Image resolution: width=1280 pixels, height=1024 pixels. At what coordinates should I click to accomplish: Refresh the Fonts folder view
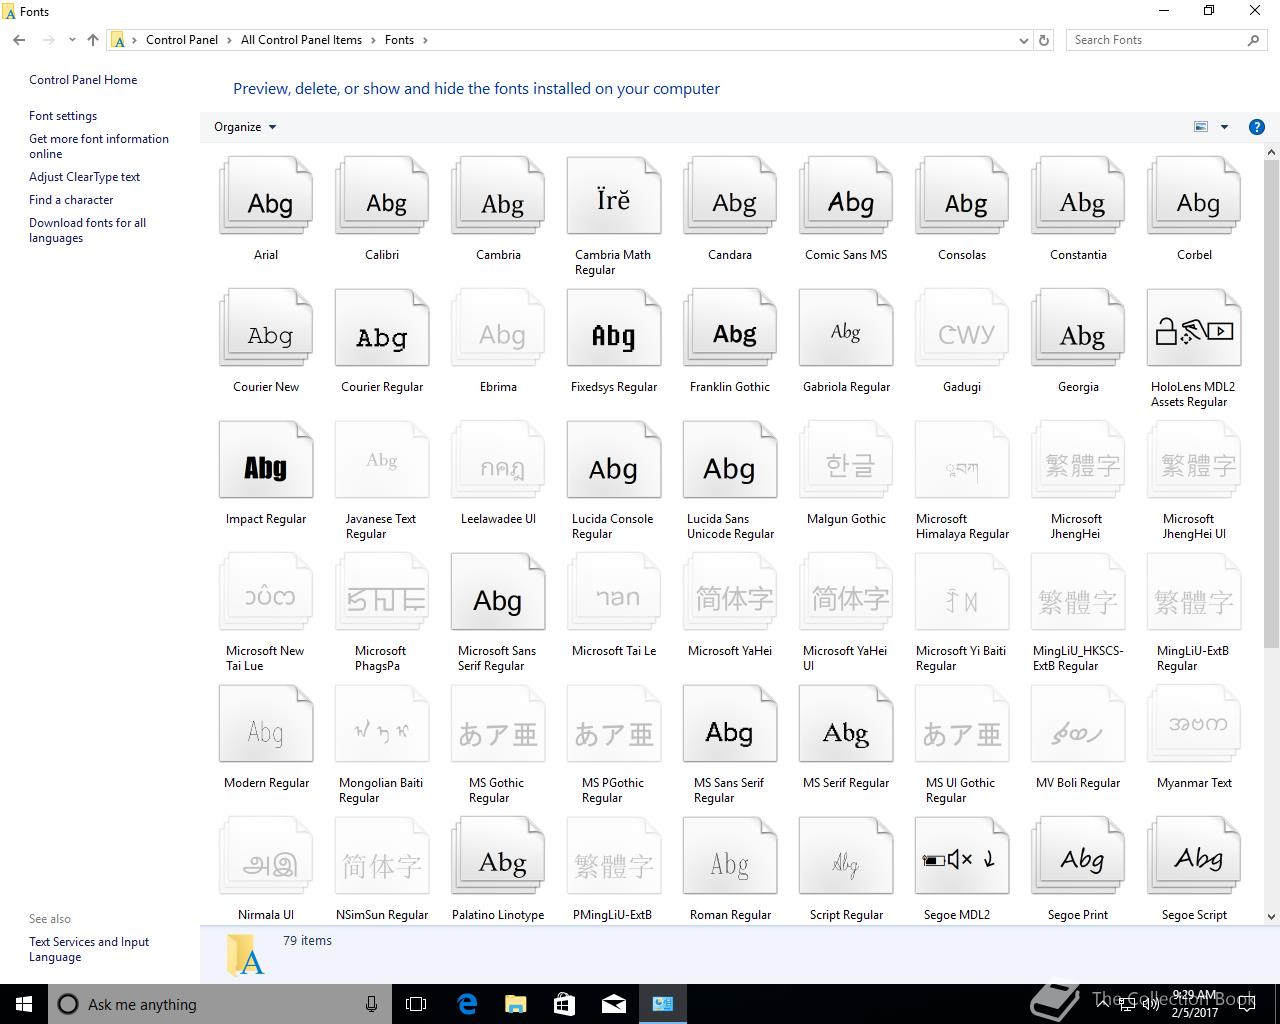click(x=1044, y=40)
